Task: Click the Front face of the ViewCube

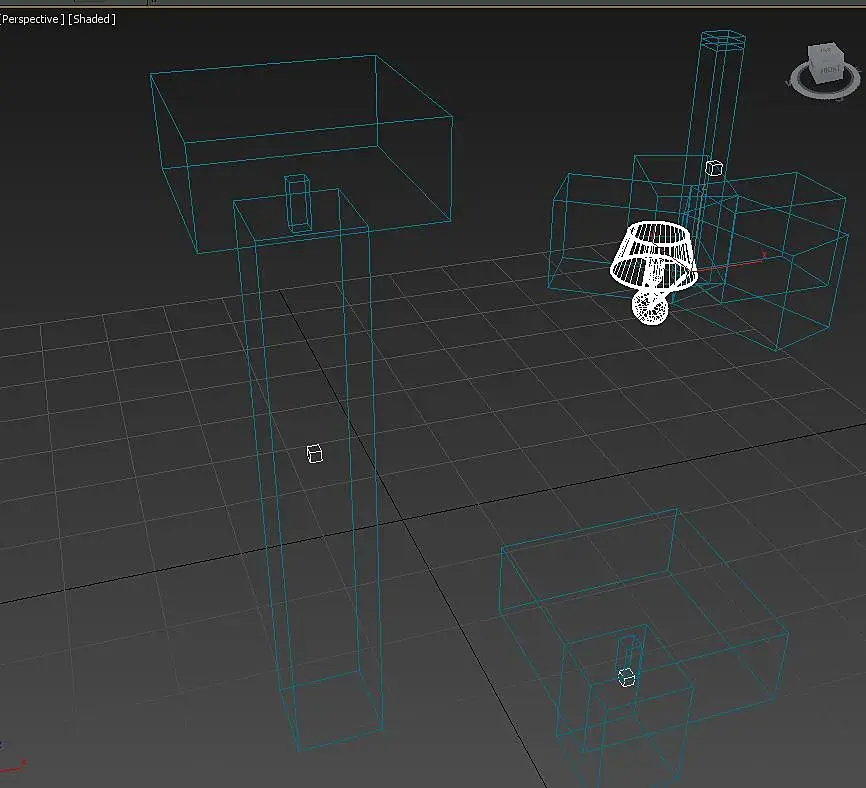Action: pyautogui.click(x=830, y=70)
